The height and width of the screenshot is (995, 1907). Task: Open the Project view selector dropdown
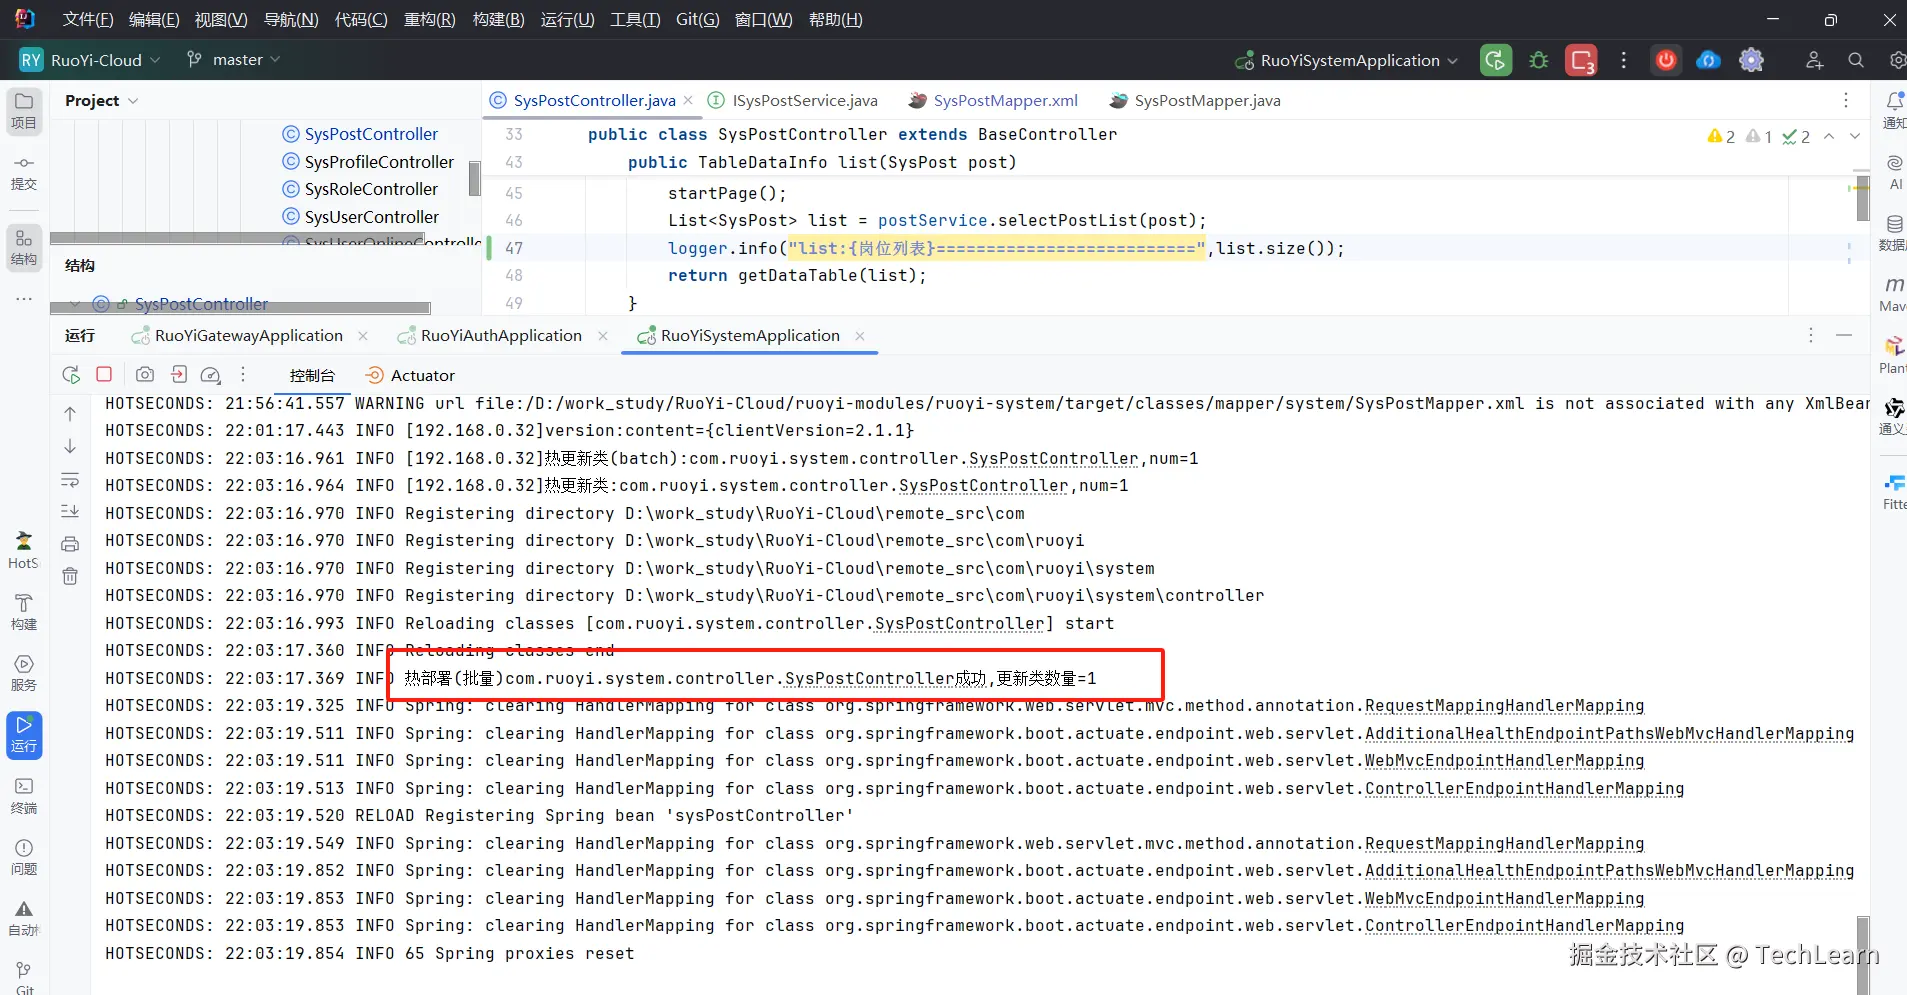coord(101,101)
